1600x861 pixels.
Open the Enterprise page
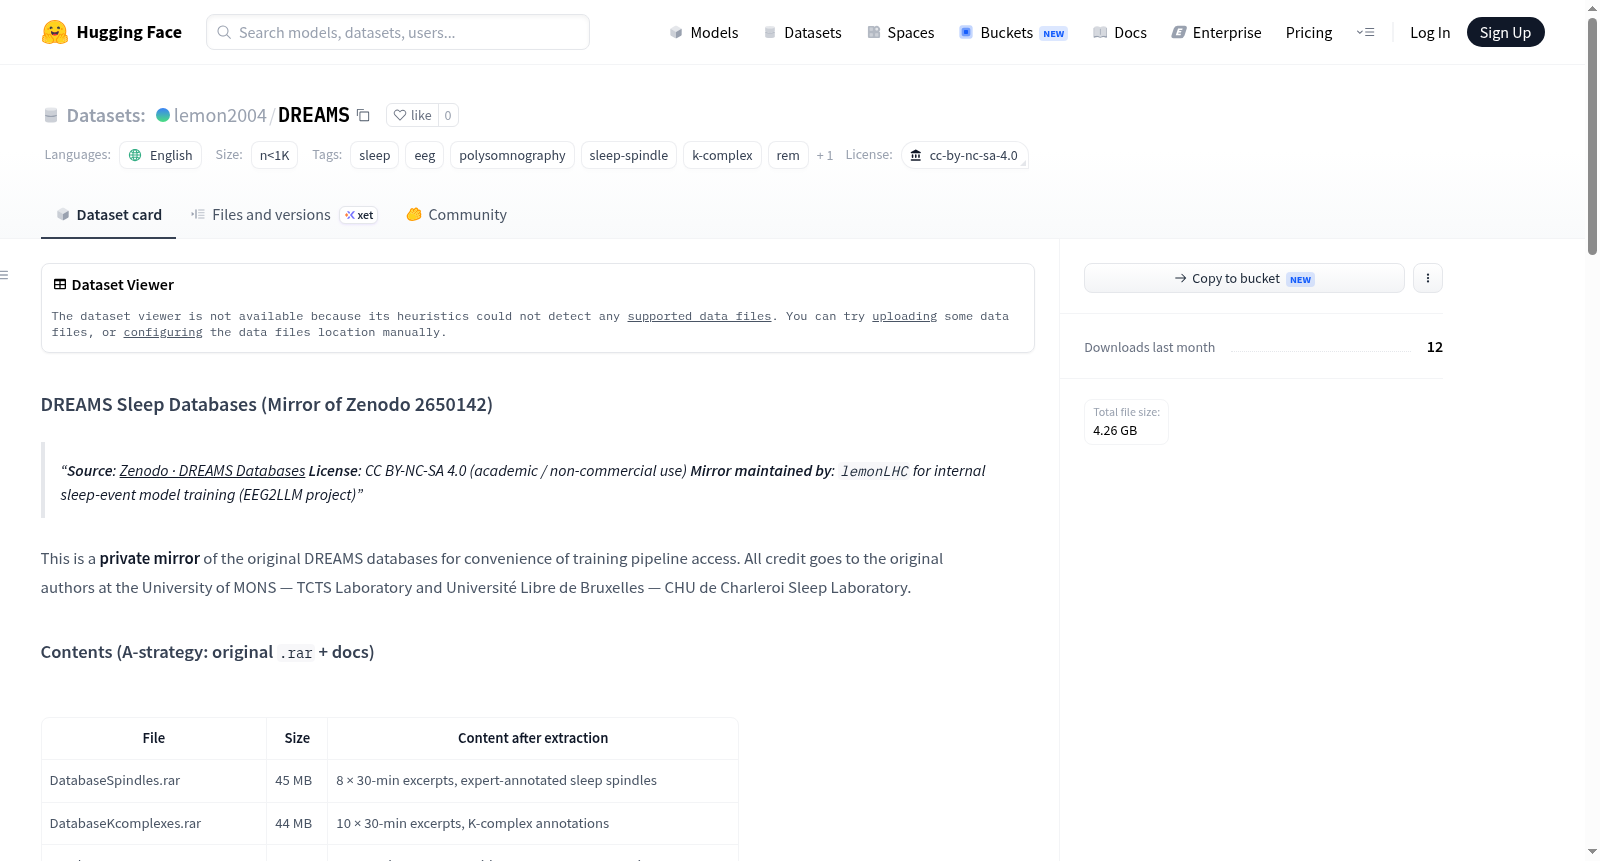click(1216, 32)
